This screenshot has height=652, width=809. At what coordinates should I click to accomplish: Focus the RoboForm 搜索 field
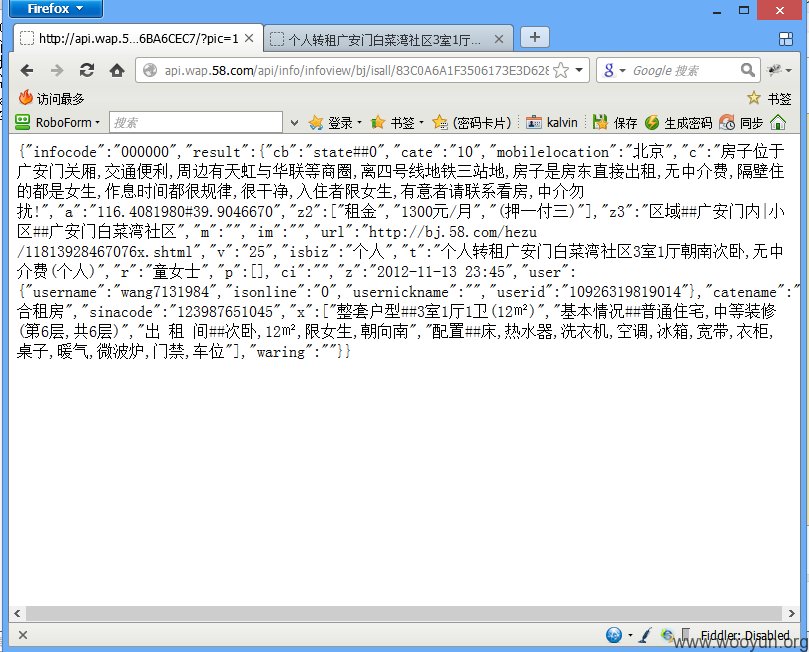[196, 122]
